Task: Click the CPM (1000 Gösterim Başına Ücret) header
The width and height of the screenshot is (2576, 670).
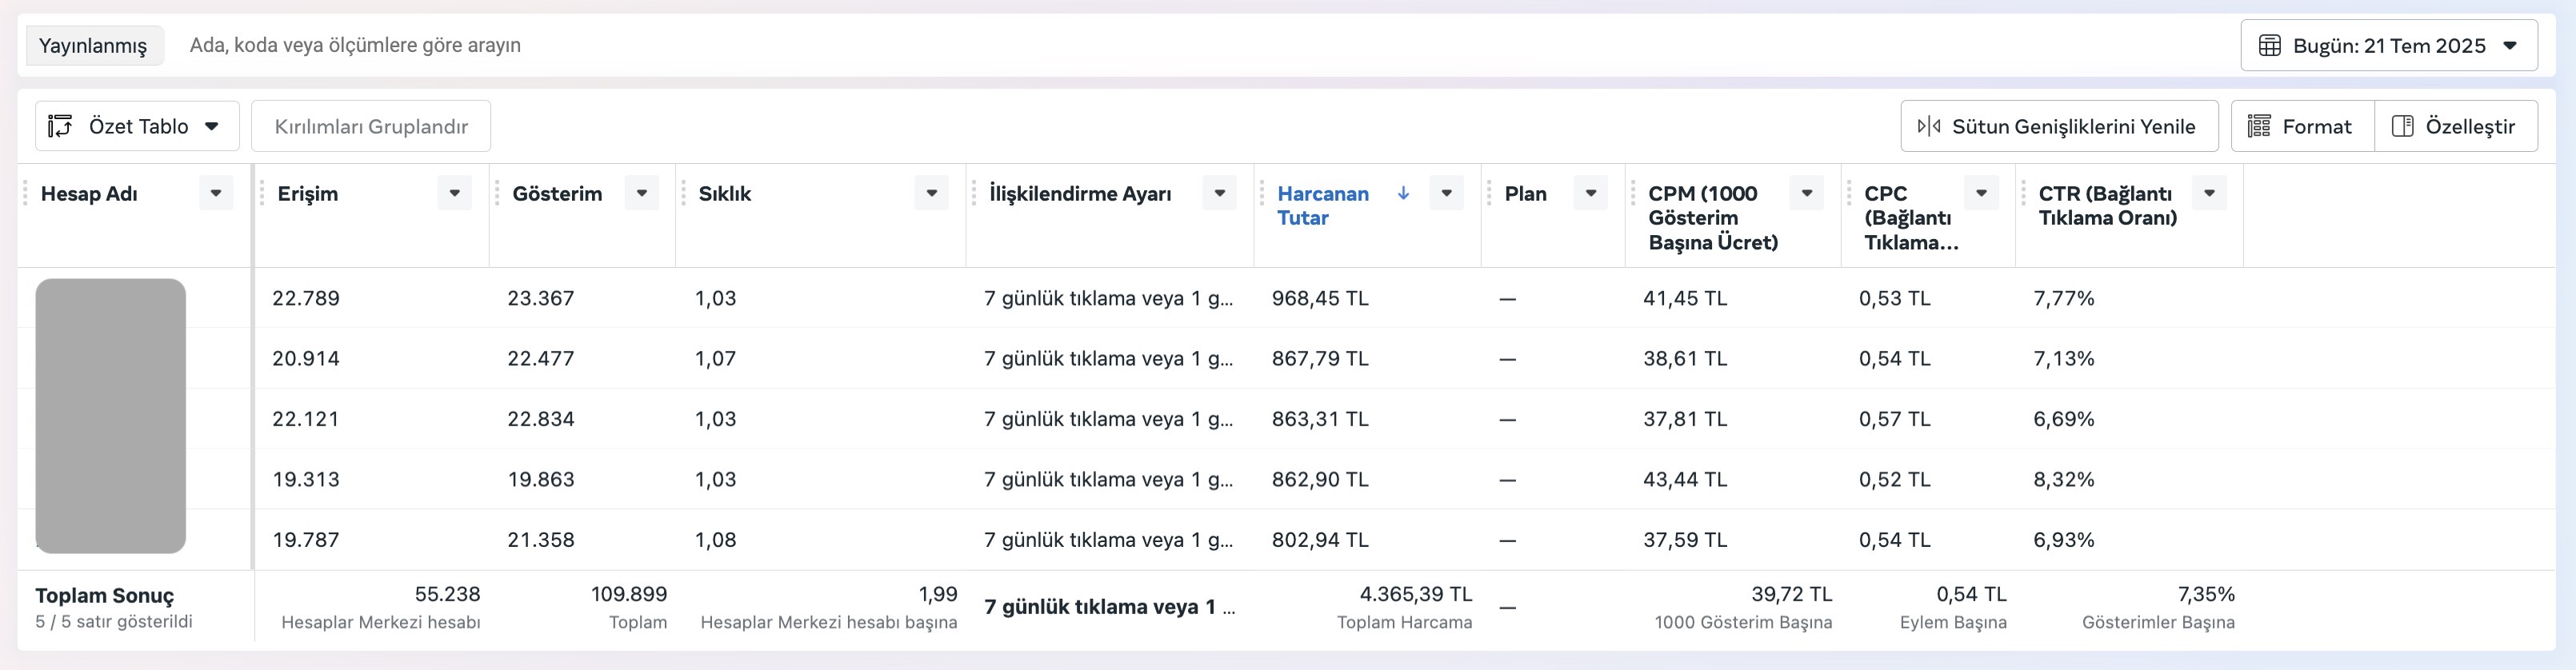Action: click(x=1713, y=217)
